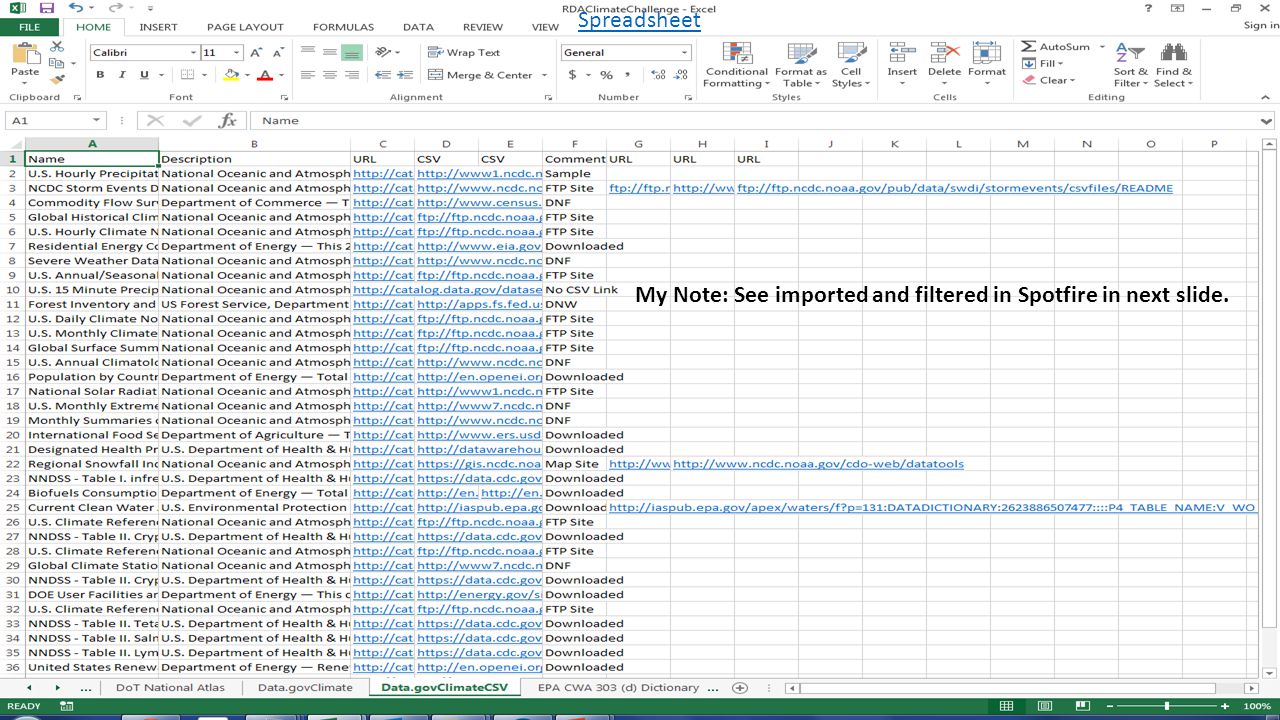
Task: Expand the Merge & Center dropdown arrow
Action: [x=545, y=75]
